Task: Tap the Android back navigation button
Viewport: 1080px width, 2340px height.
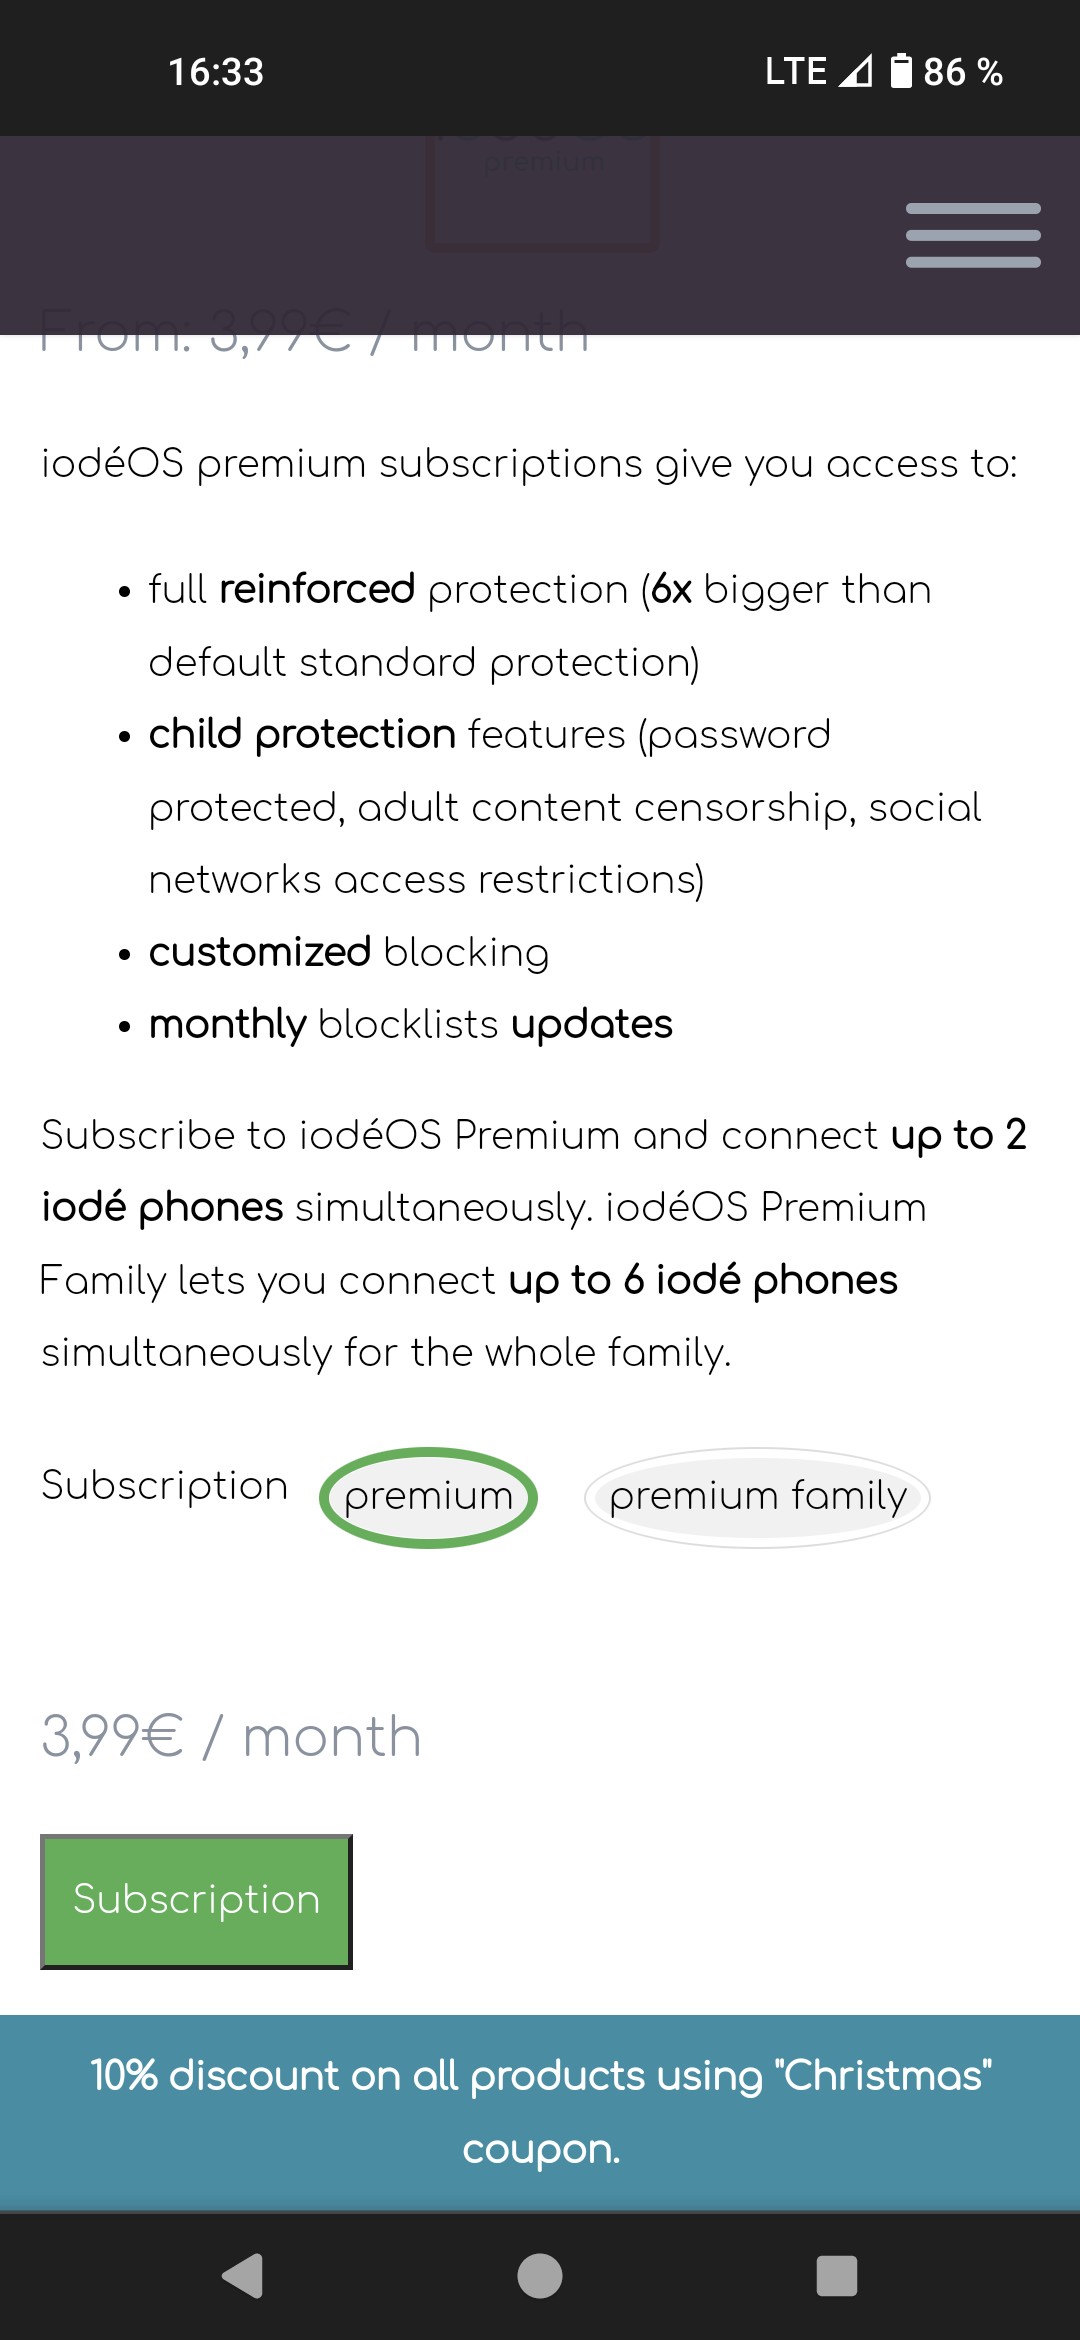Action: (243, 2276)
